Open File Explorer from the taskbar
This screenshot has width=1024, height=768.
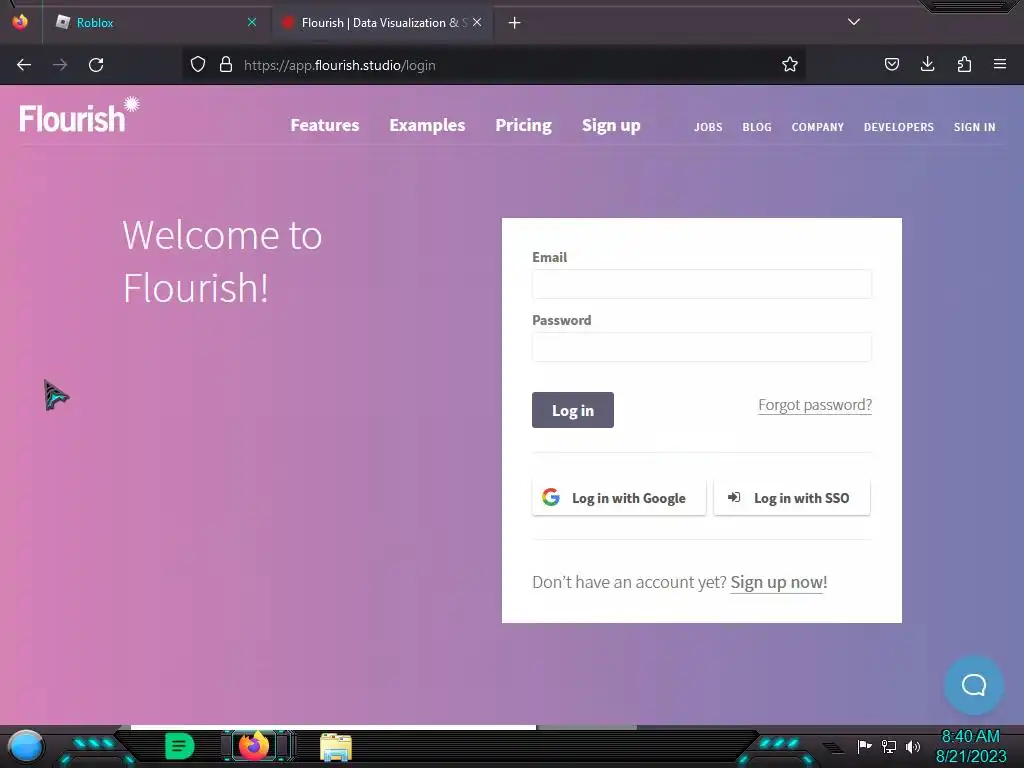(x=336, y=747)
